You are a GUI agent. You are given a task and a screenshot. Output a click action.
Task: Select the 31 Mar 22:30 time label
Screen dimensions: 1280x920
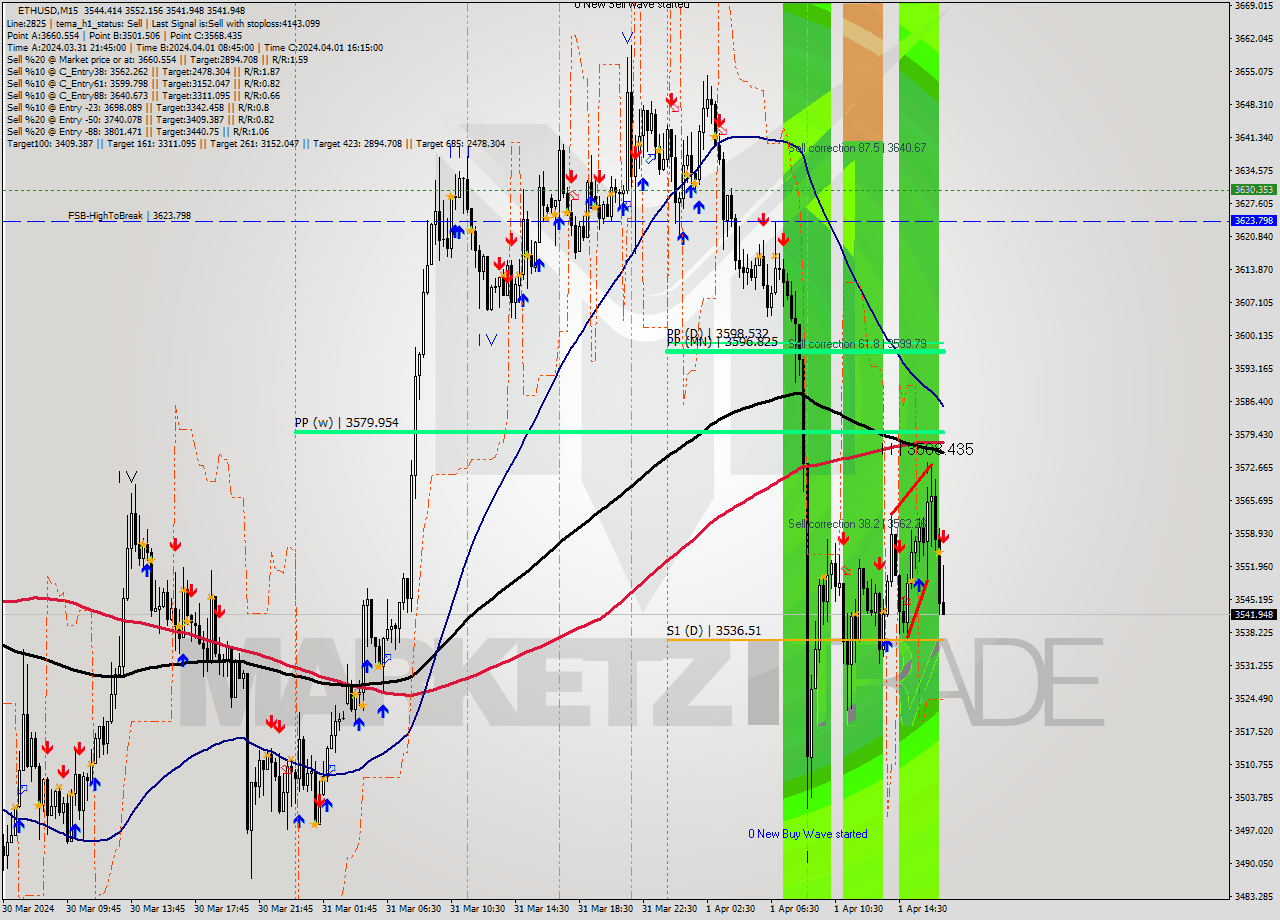coord(669,909)
